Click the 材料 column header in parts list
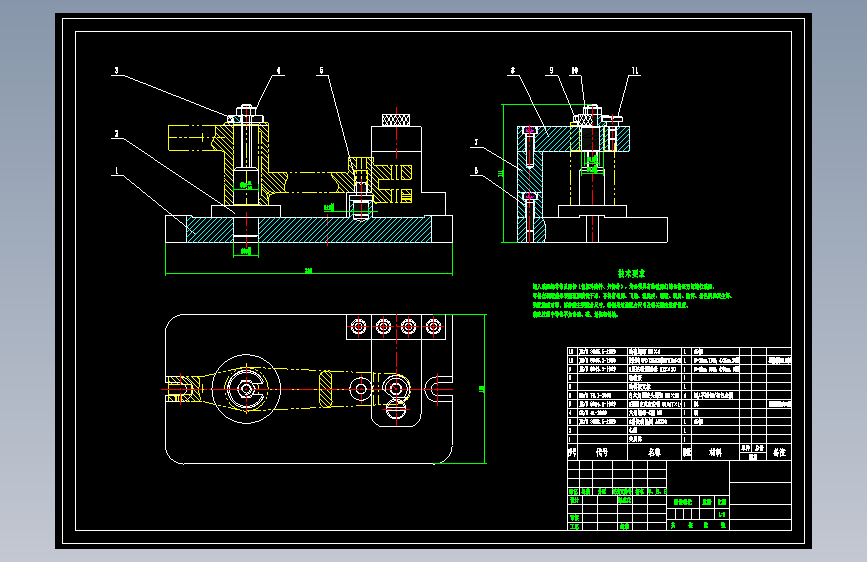This screenshot has width=867, height=562. 715,452
